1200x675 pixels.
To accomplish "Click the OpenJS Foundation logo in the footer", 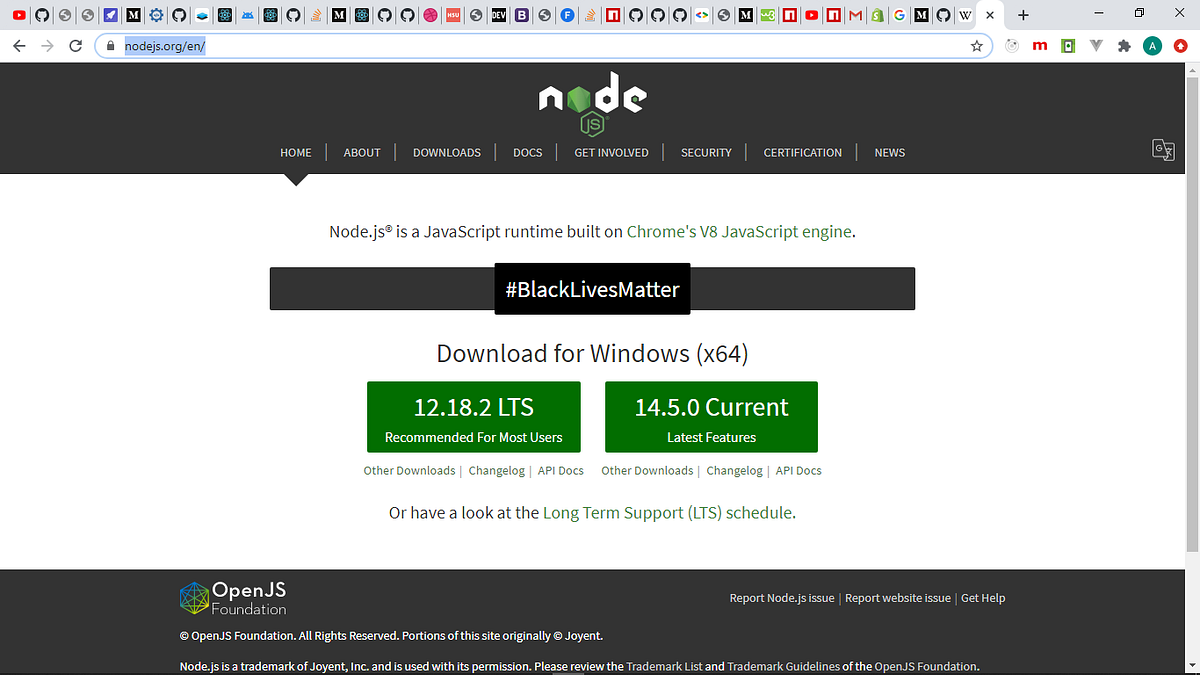I will (232, 598).
